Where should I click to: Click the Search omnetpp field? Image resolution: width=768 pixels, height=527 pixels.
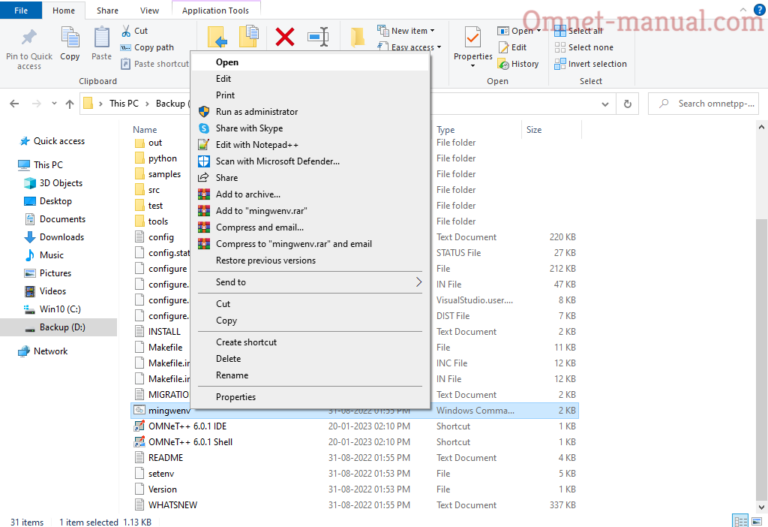704,104
